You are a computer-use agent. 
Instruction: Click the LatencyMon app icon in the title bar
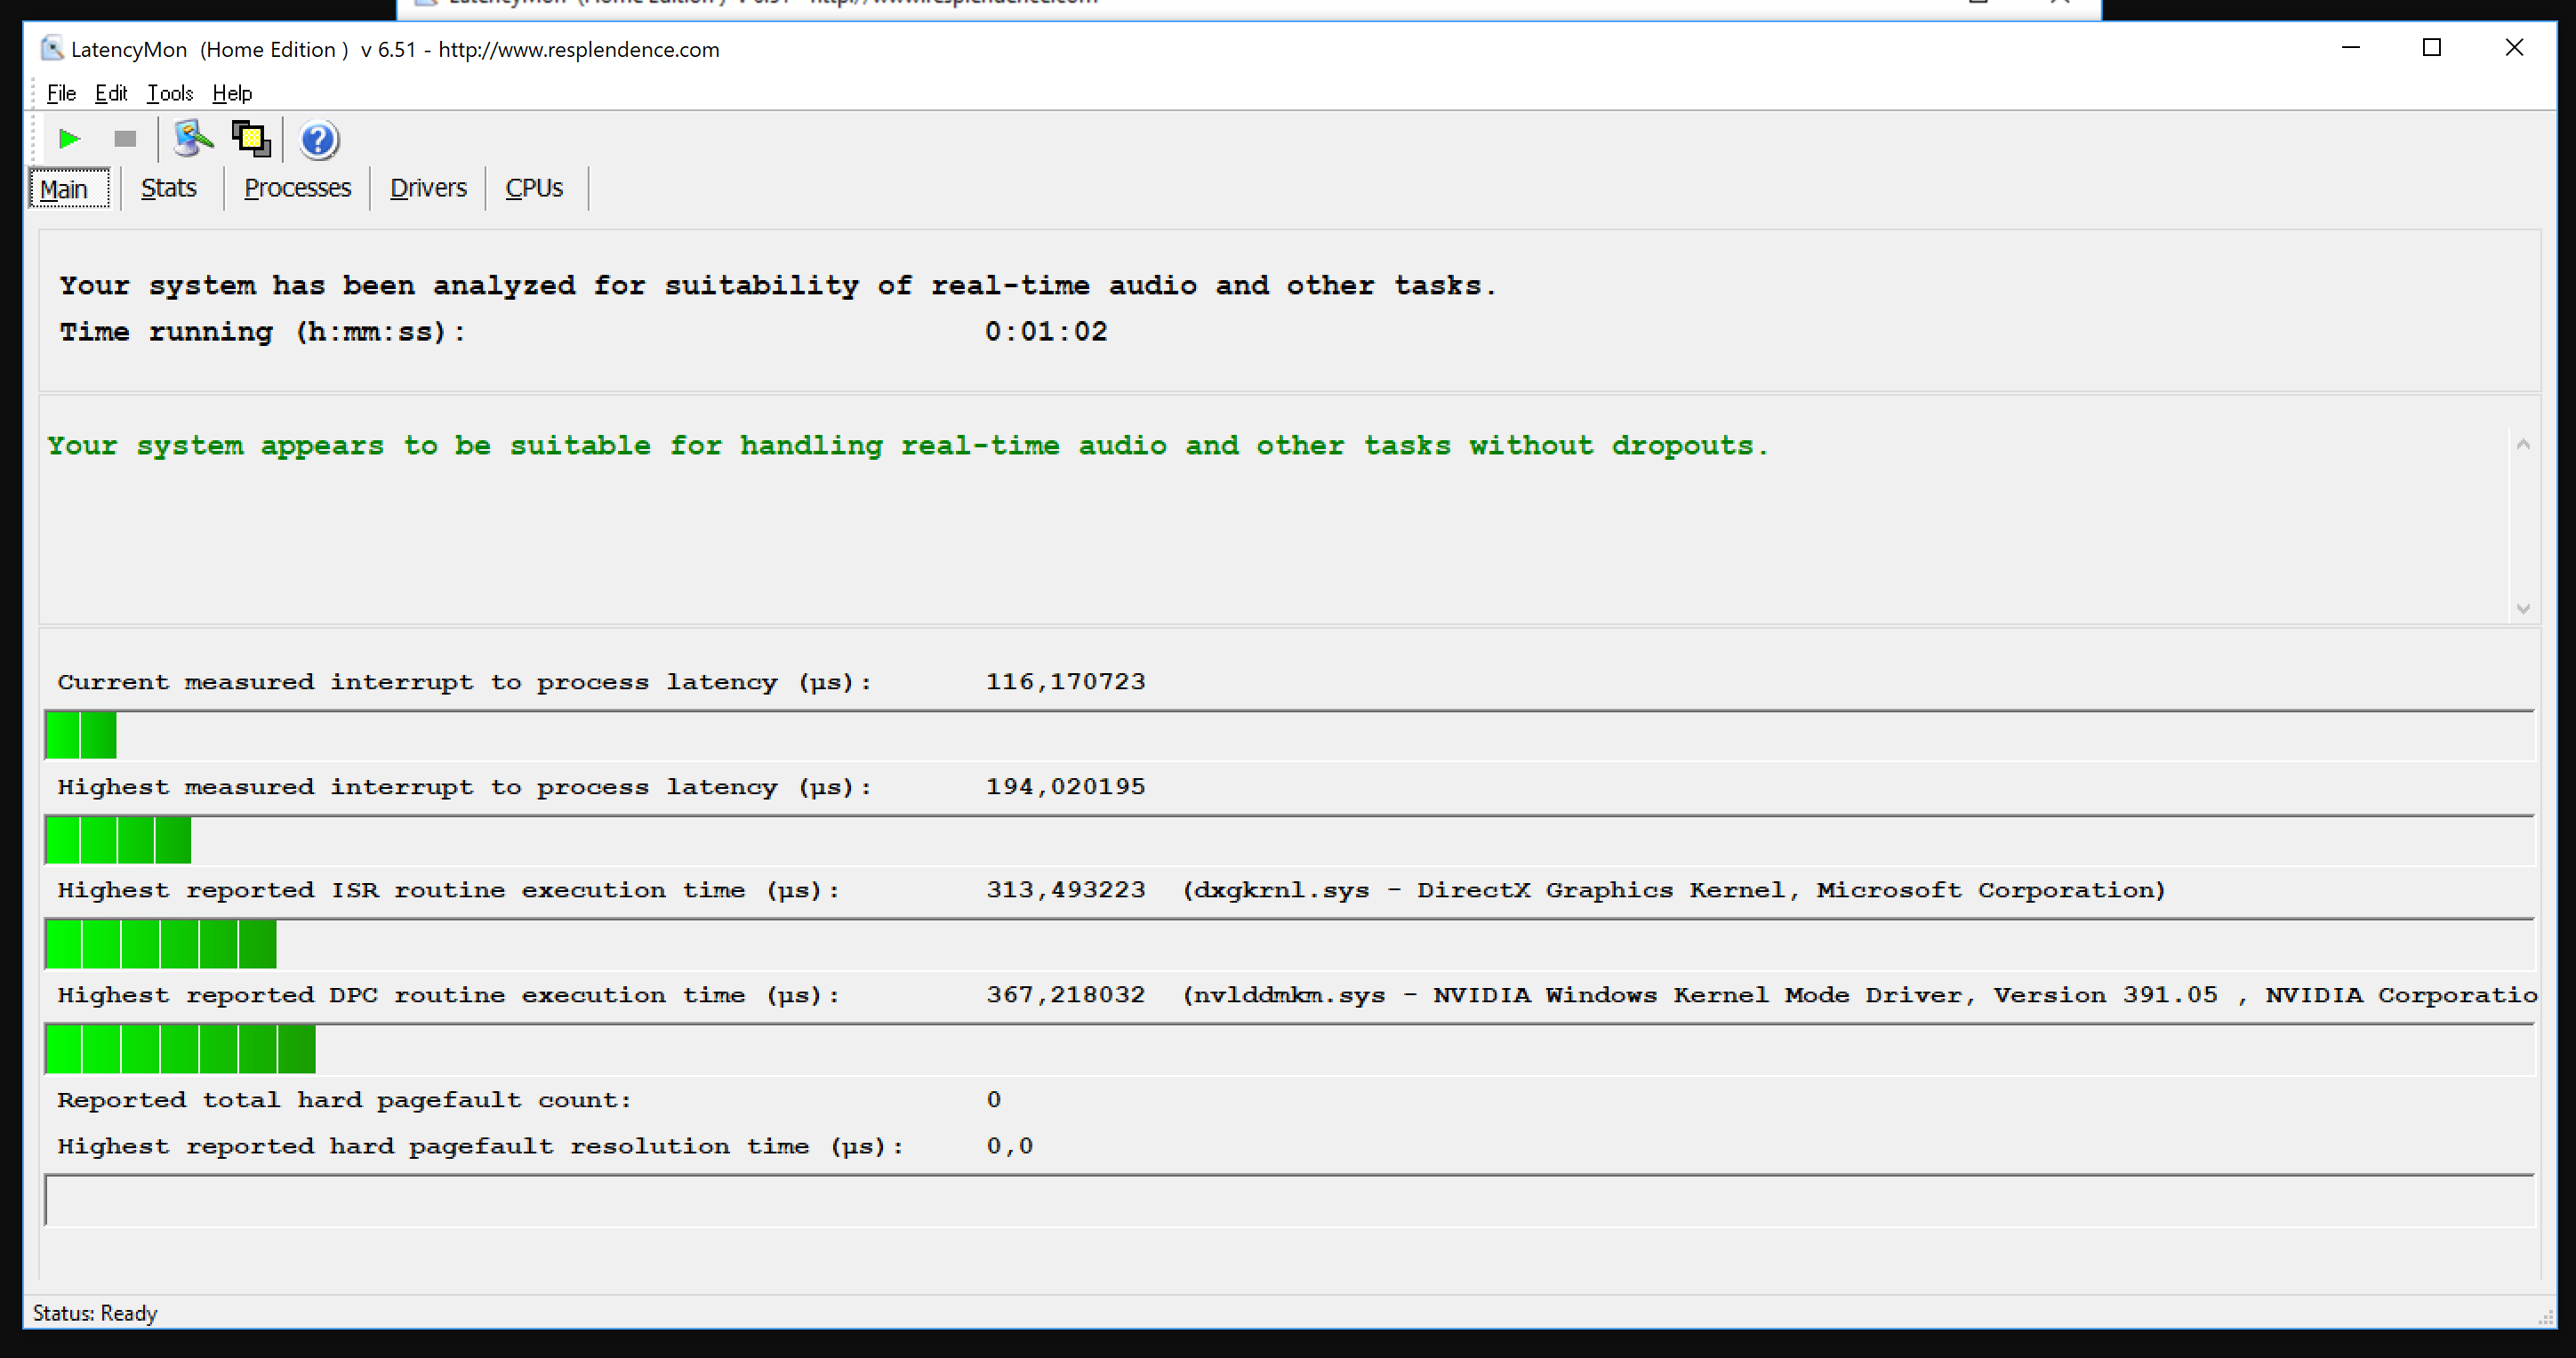52,48
